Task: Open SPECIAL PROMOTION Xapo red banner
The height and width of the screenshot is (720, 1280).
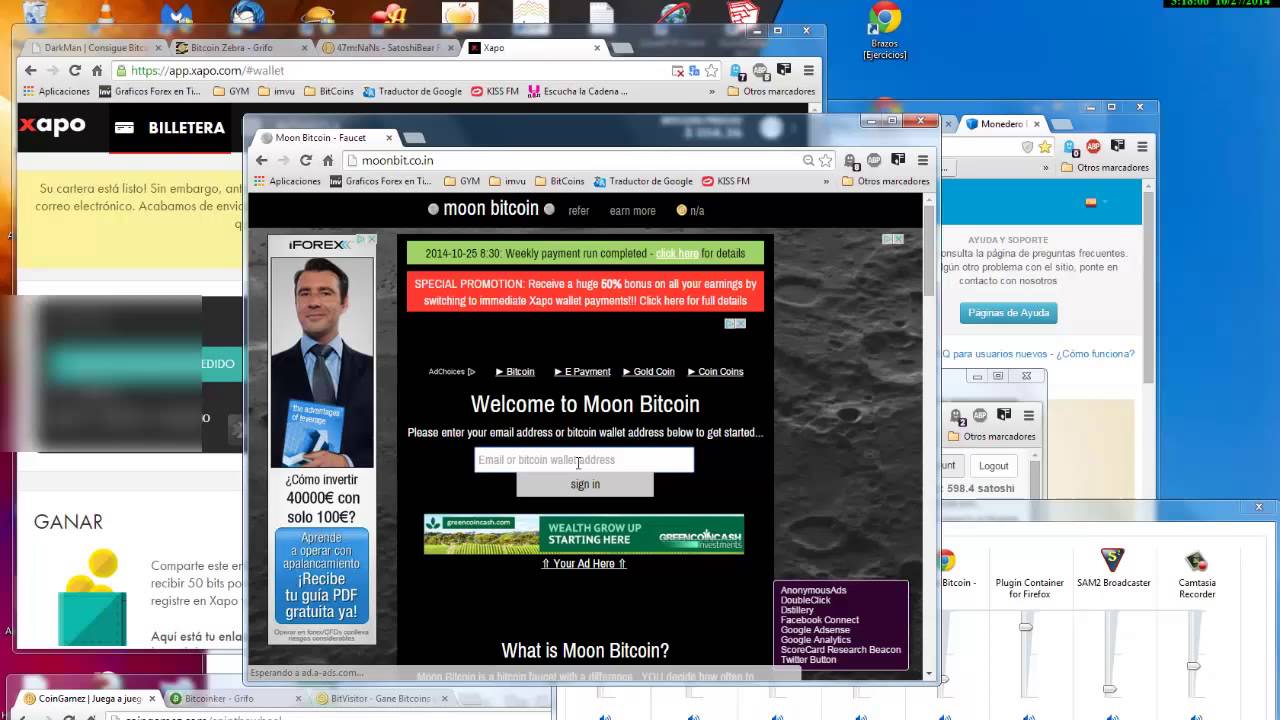Action: click(x=585, y=292)
